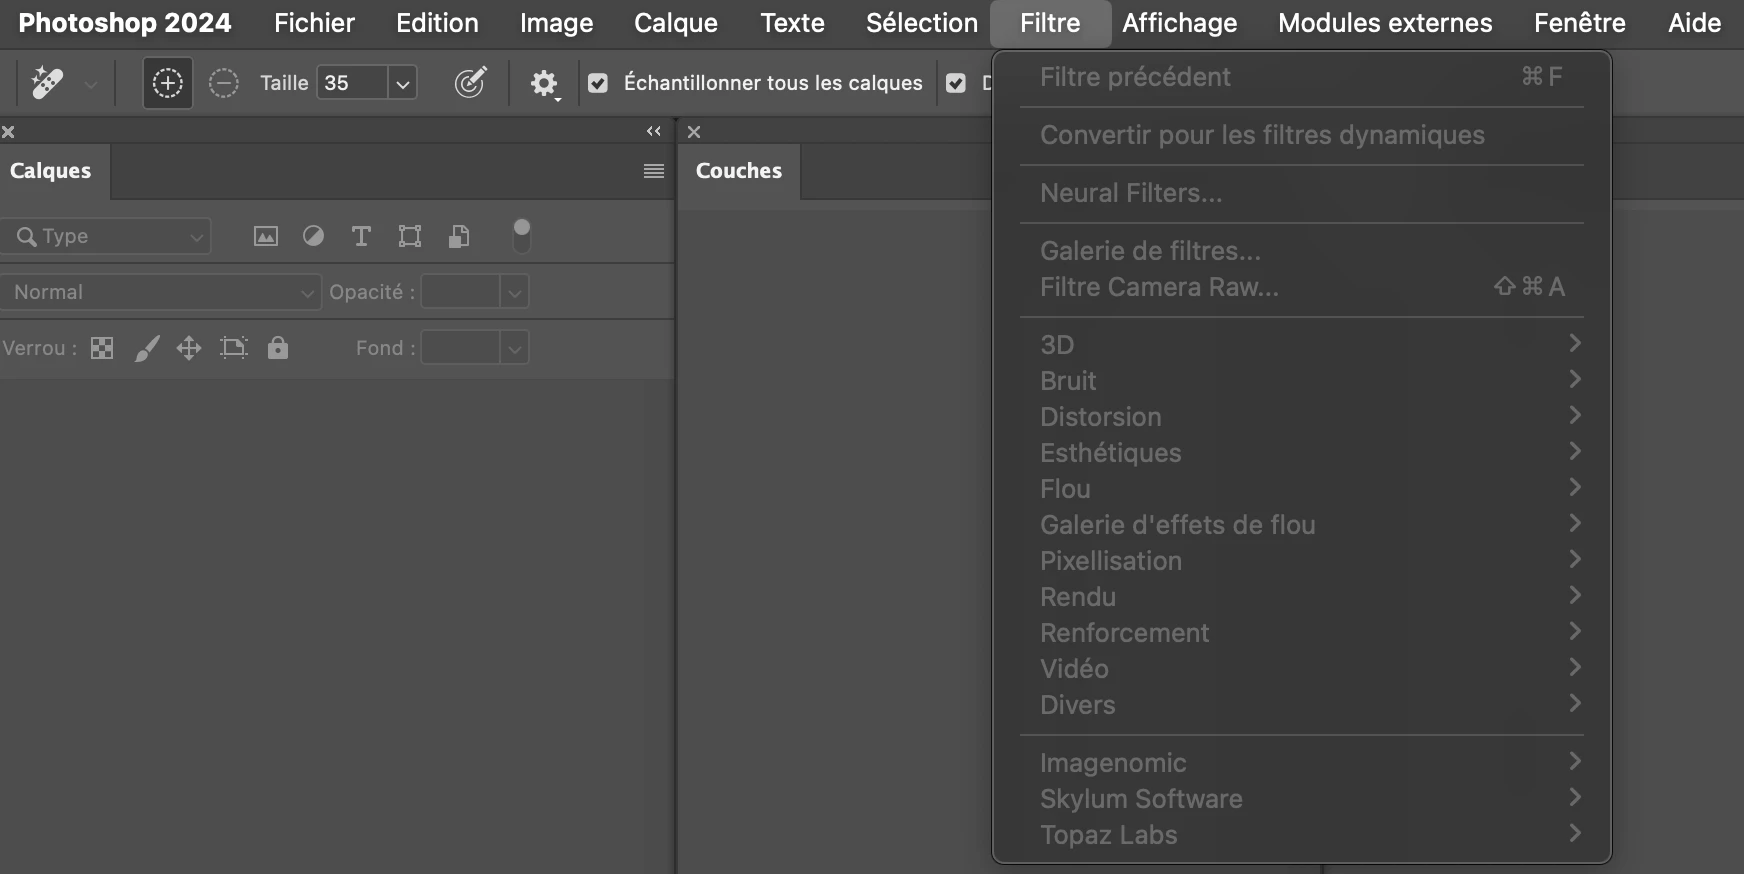Image resolution: width=1744 pixels, height=874 pixels.
Task: Filter layers by text T icon
Action: [361, 236]
